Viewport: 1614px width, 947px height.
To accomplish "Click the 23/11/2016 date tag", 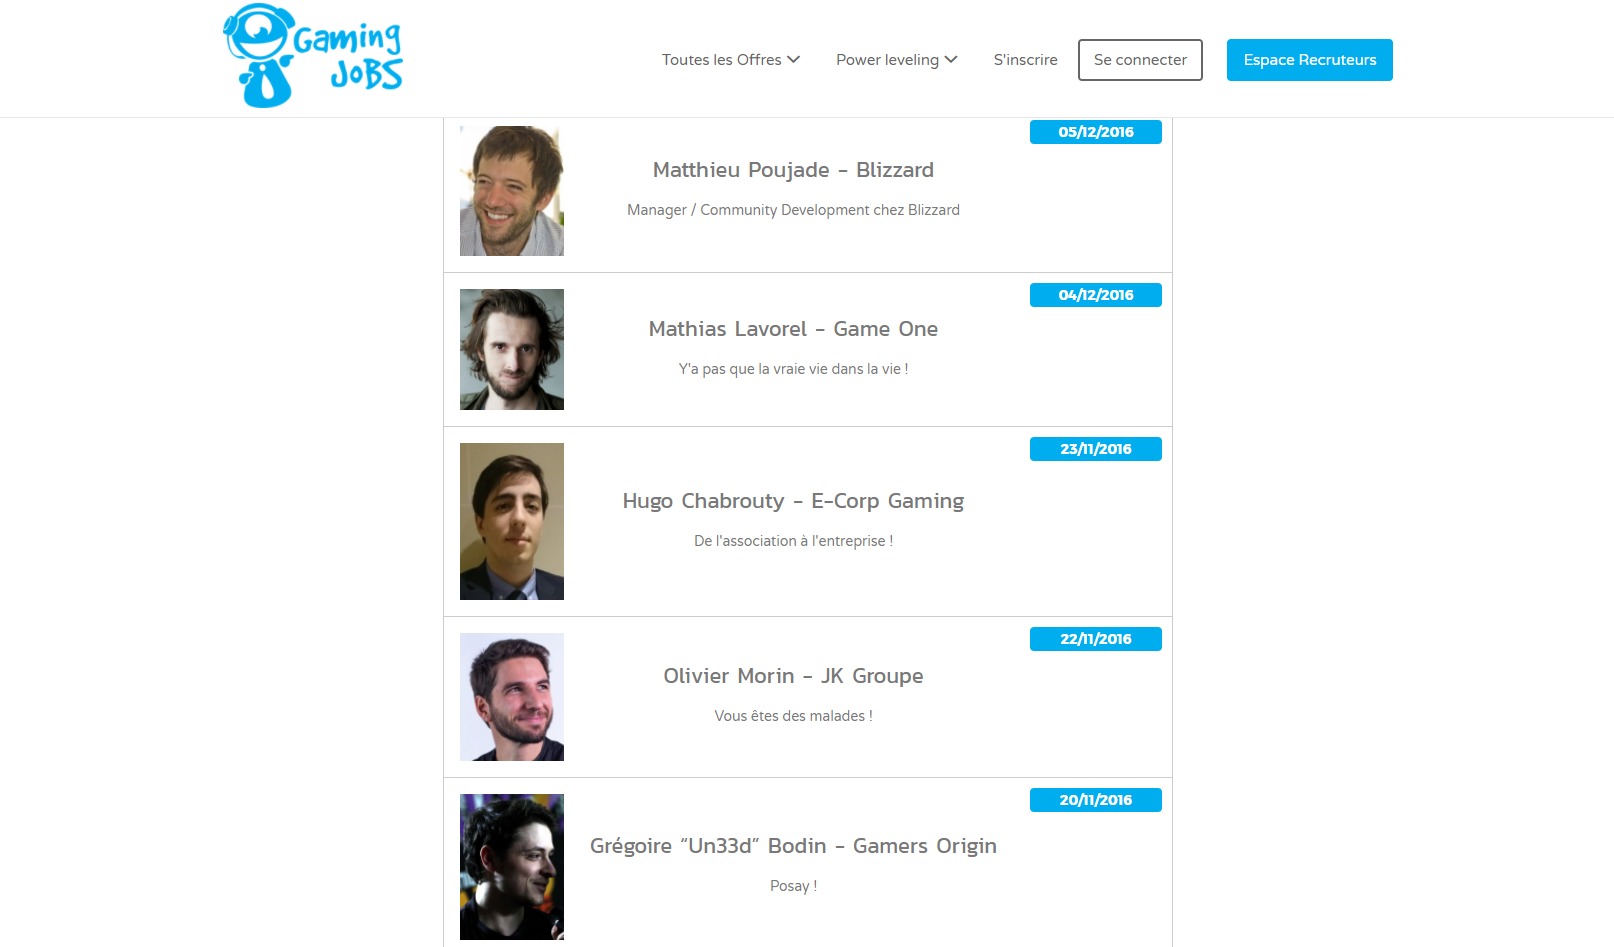I will pos(1096,449).
